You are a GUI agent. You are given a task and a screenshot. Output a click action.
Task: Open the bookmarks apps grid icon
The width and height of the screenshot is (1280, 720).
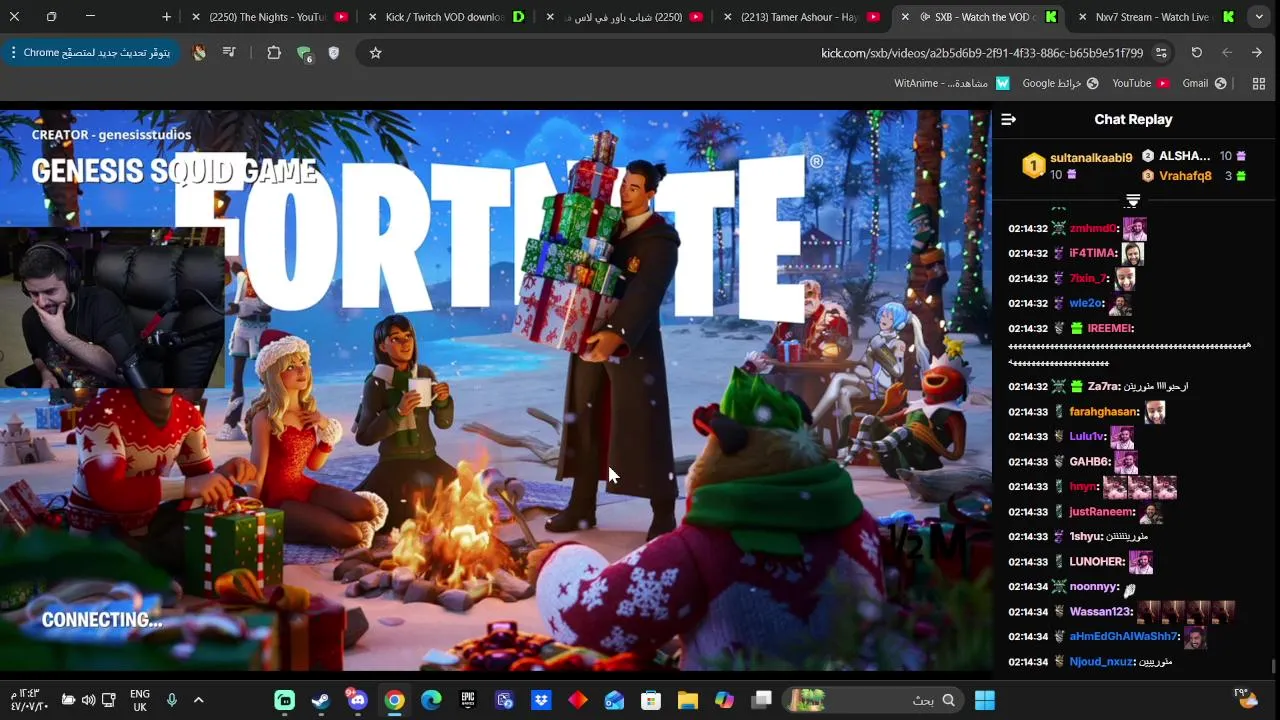[x=1259, y=83]
